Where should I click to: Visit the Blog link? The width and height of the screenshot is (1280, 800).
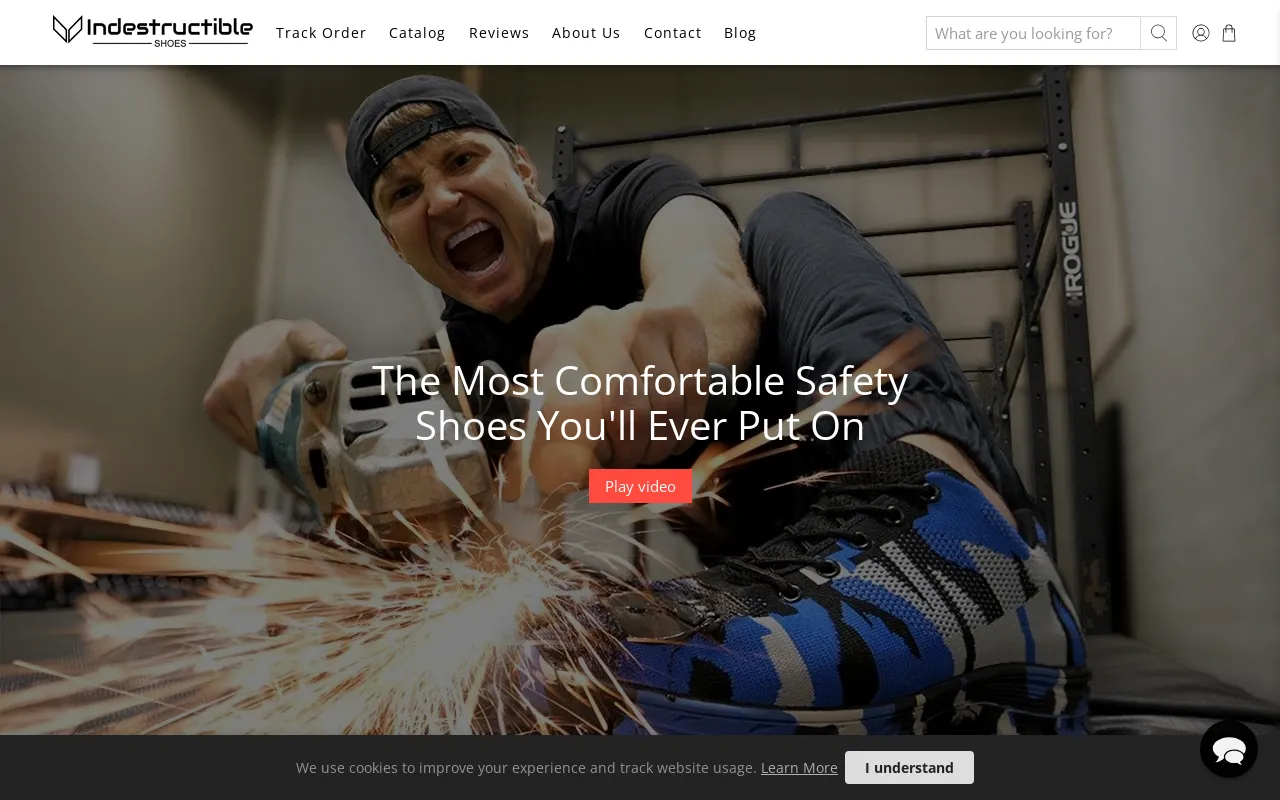point(740,33)
